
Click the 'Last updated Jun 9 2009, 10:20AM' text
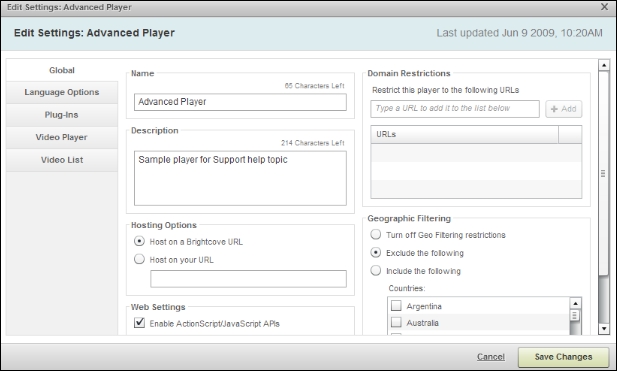(x=519, y=33)
